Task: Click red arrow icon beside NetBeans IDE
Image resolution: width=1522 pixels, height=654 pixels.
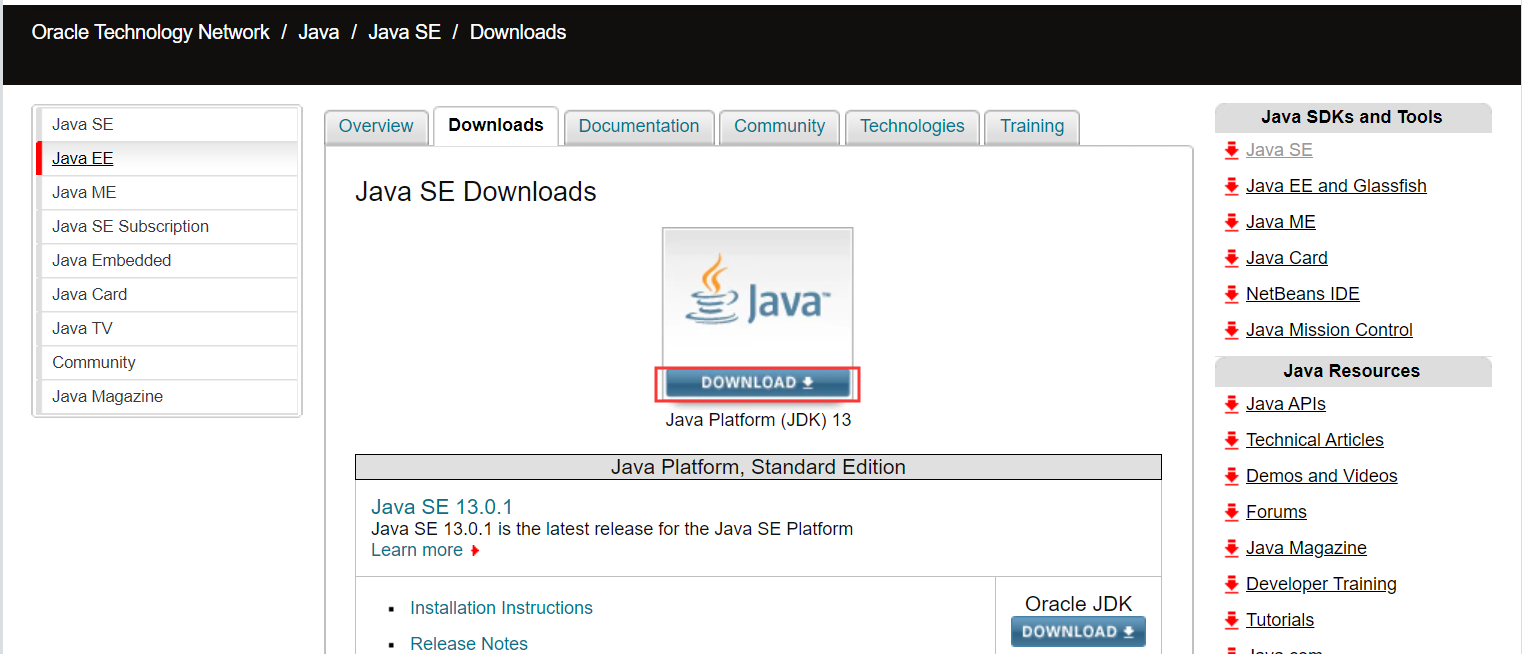Action: [1232, 295]
